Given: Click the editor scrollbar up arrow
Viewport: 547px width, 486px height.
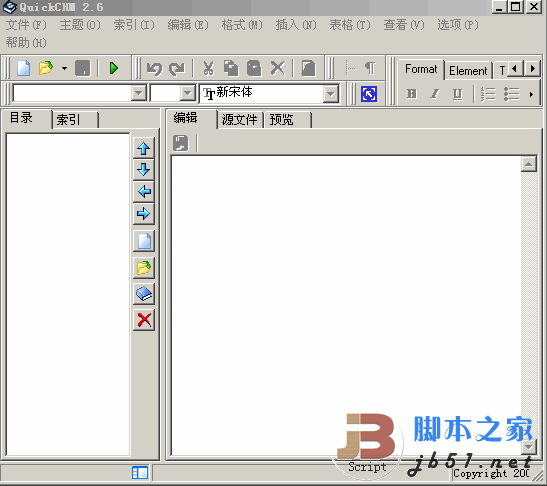Looking at the screenshot, I should click(529, 164).
